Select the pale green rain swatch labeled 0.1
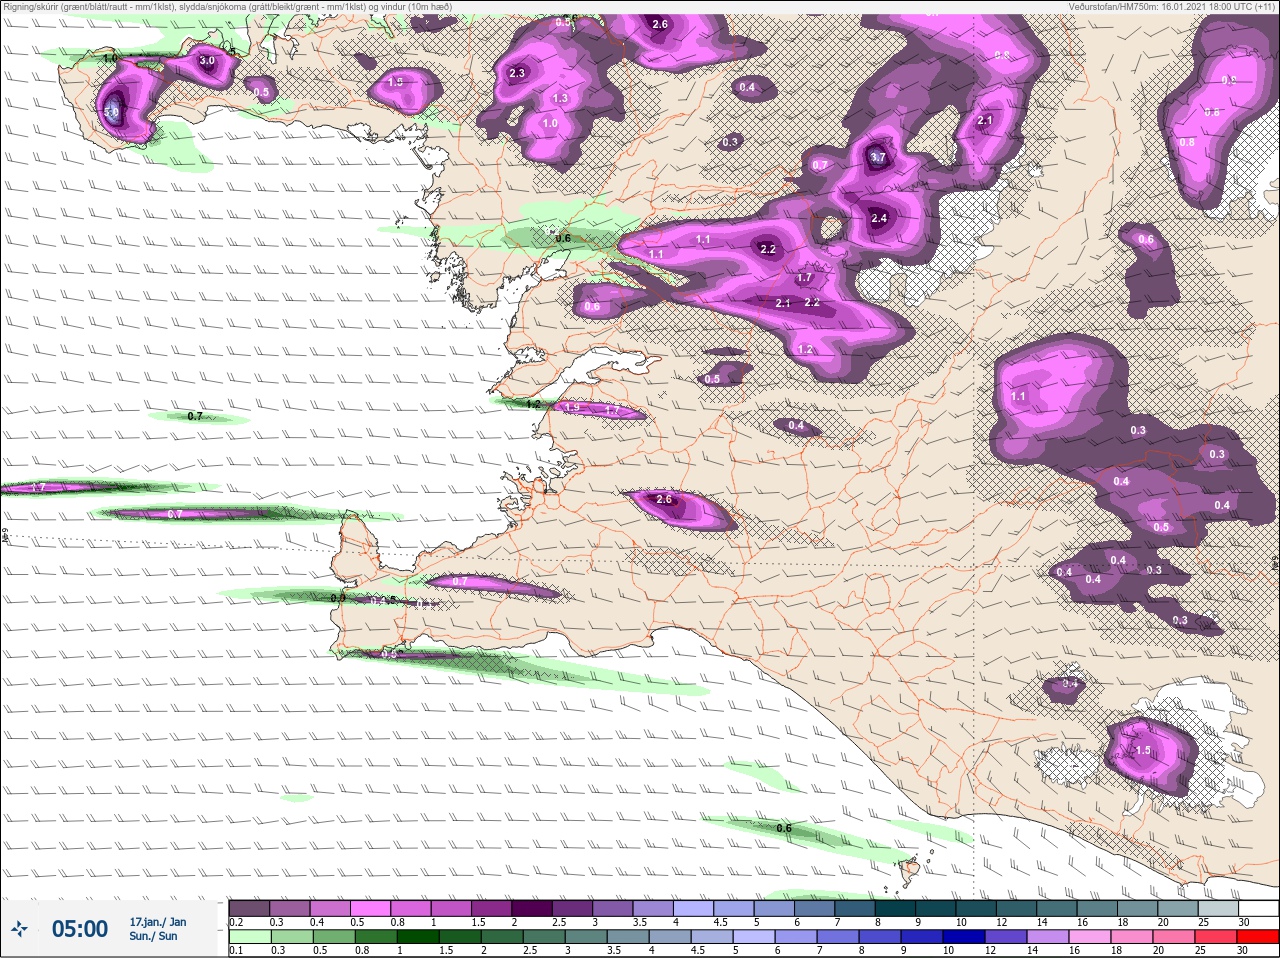 pos(249,937)
